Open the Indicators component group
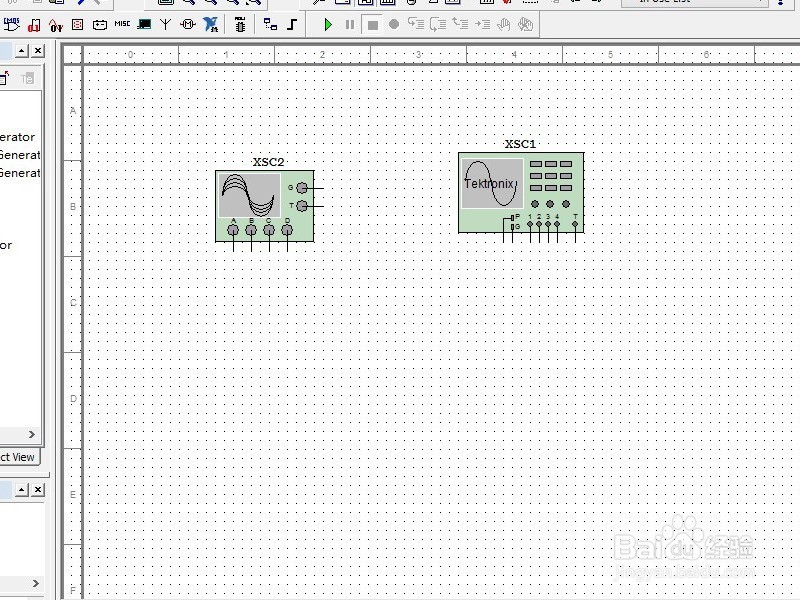The image size is (800, 600). 78,24
